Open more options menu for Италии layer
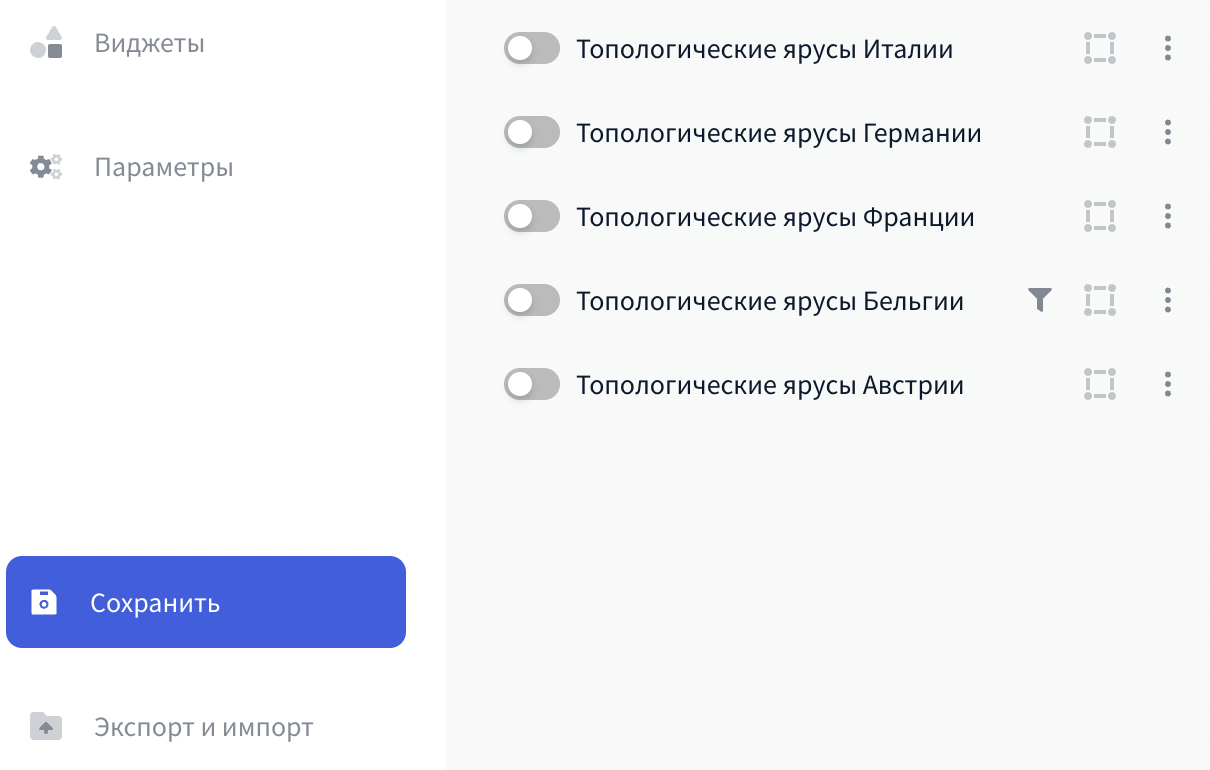 click(x=1168, y=48)
